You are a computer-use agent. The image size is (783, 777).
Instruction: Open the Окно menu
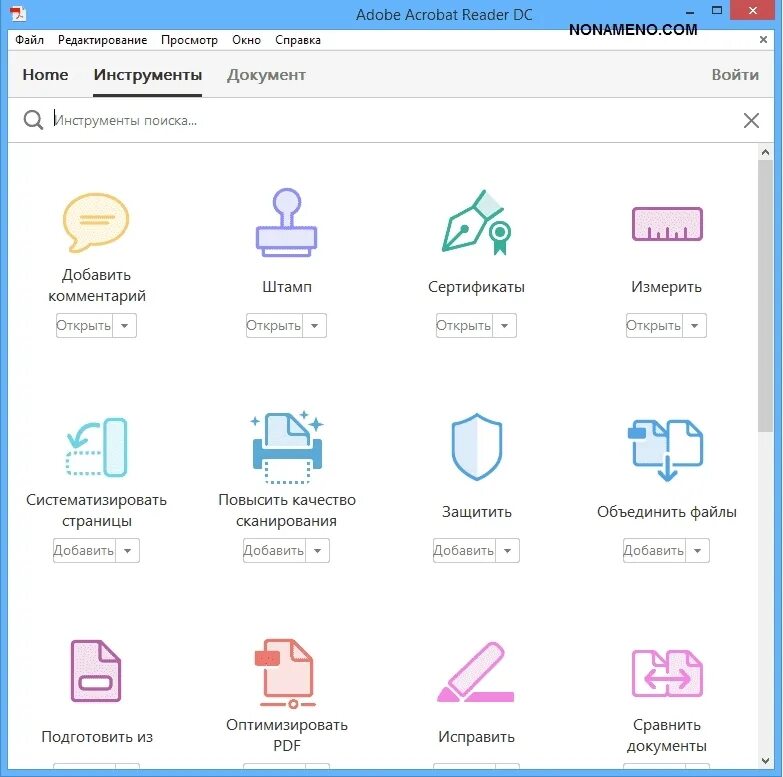pos(246,40)
